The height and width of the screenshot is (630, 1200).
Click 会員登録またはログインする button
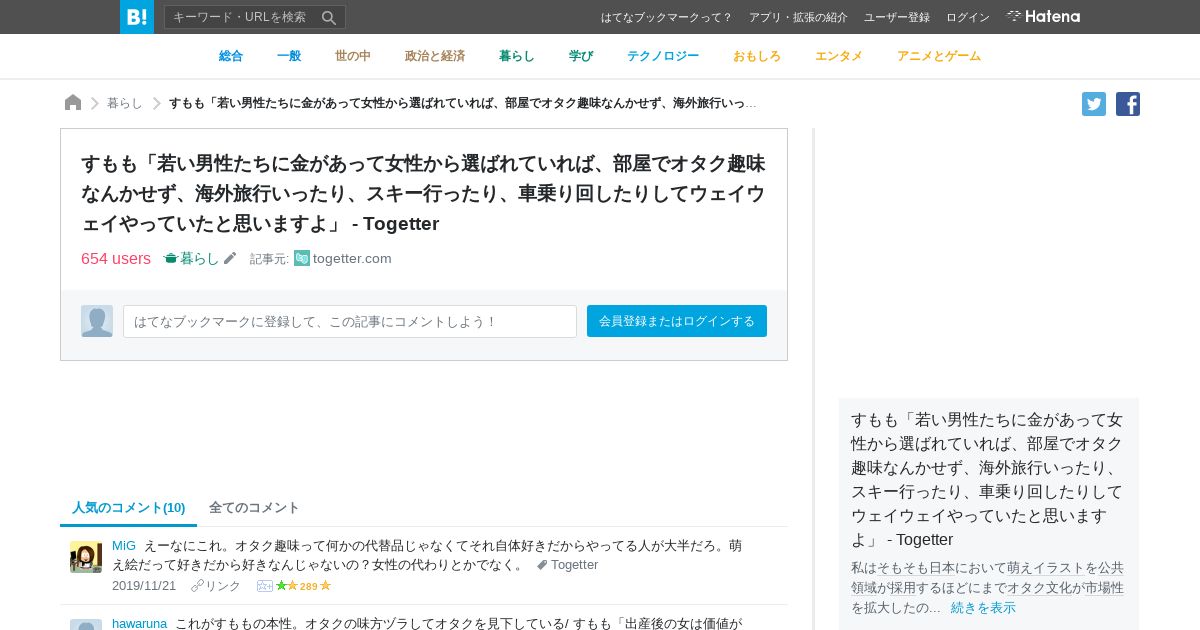677,321
